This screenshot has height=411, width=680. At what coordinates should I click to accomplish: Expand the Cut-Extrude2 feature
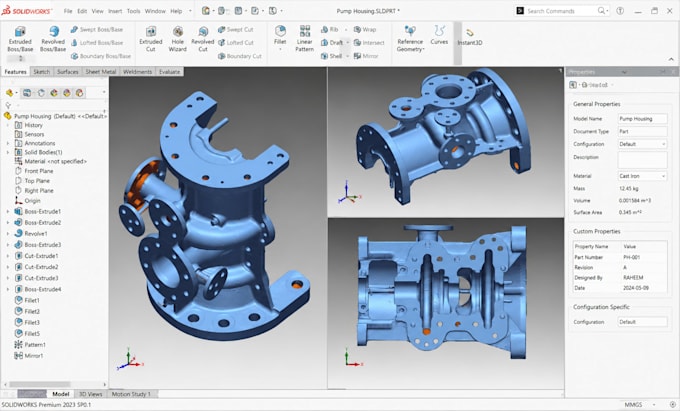coord(7,267)
